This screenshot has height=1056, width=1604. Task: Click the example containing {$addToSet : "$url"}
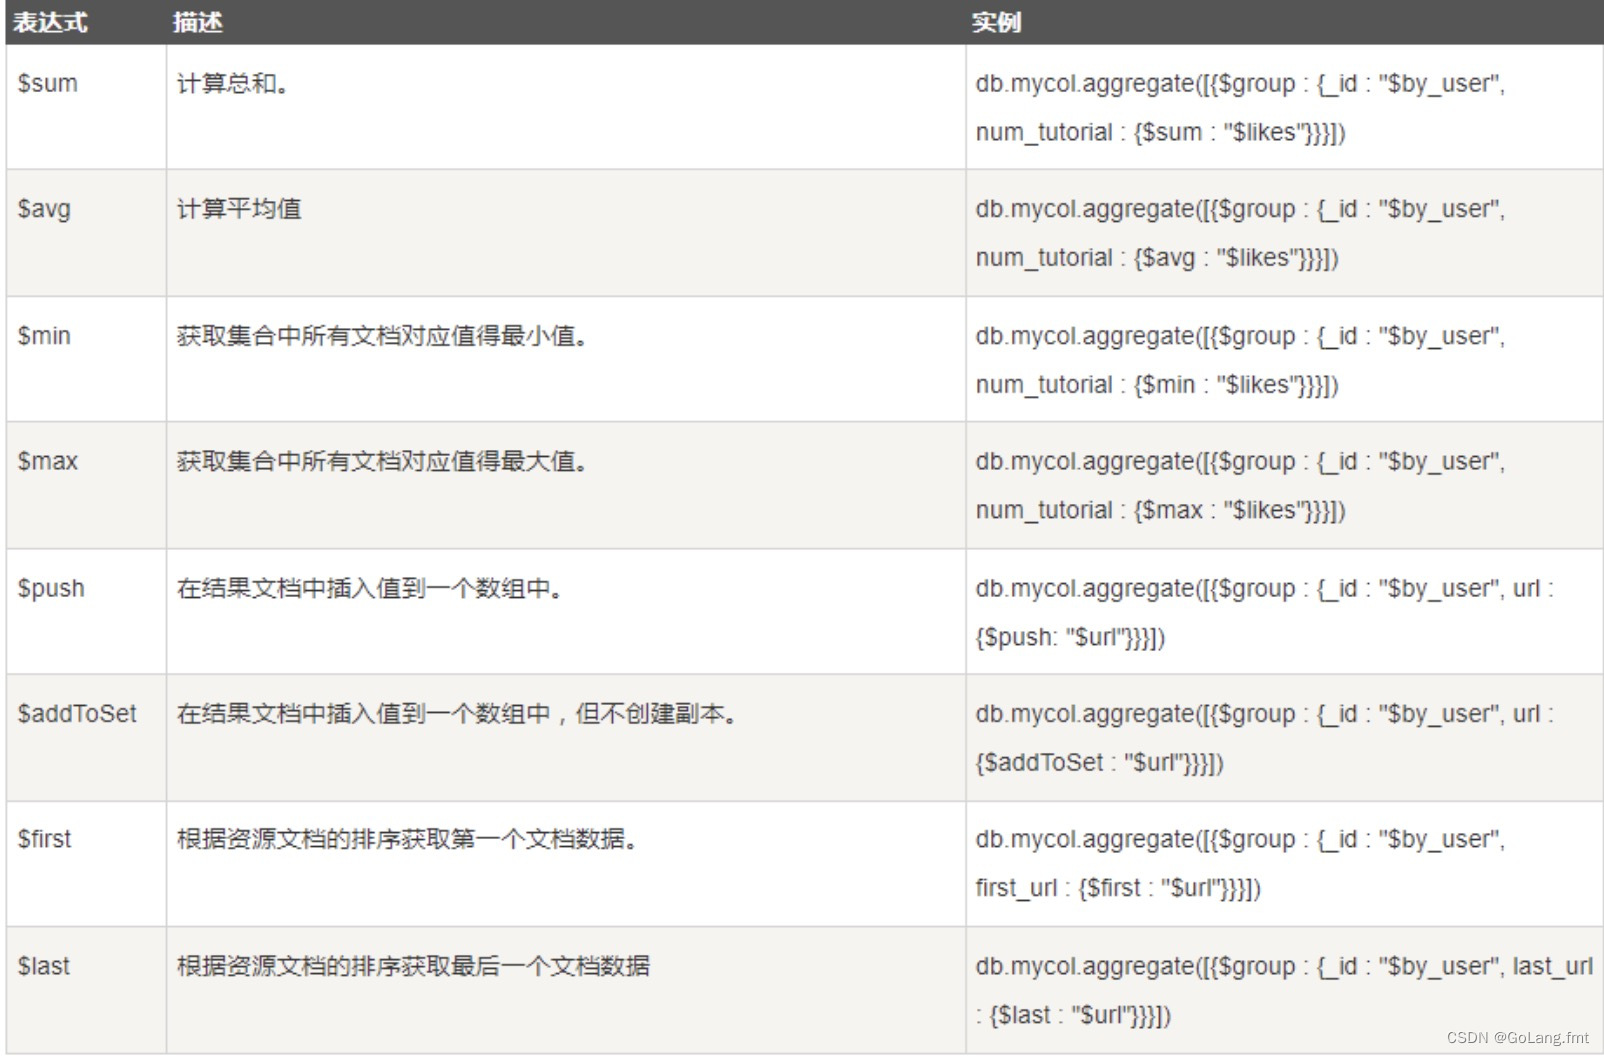pos(1265,738)
